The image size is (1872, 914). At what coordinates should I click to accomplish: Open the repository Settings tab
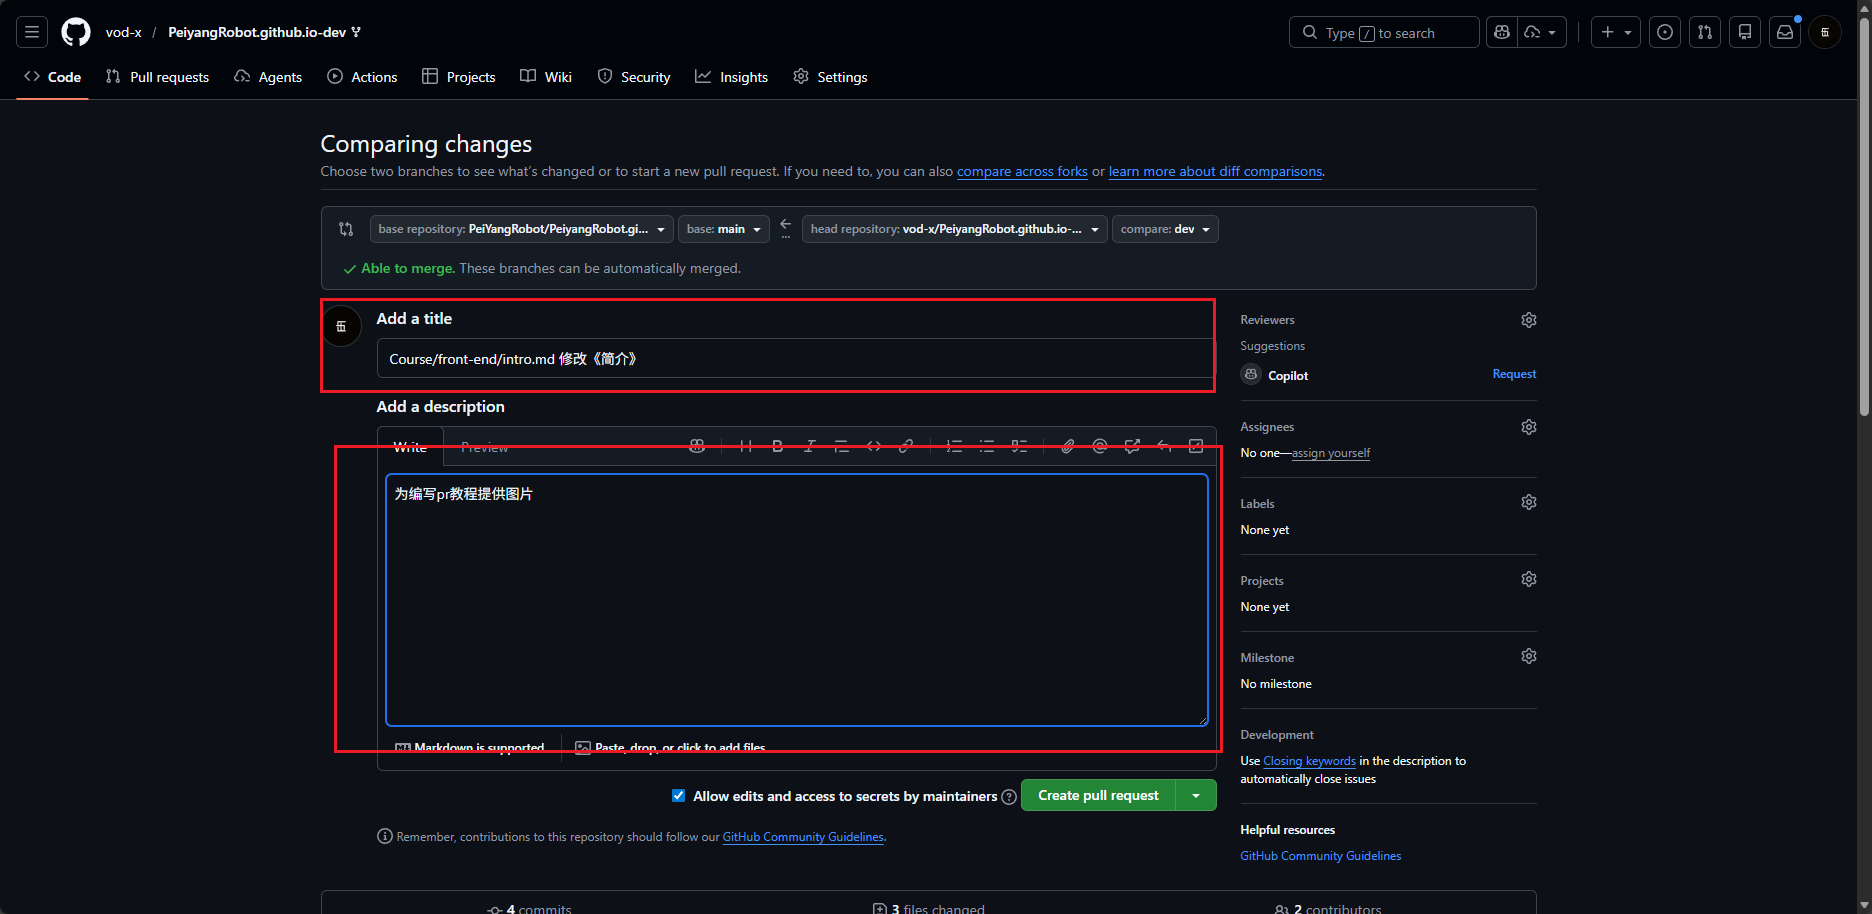[x=830, y=77]
